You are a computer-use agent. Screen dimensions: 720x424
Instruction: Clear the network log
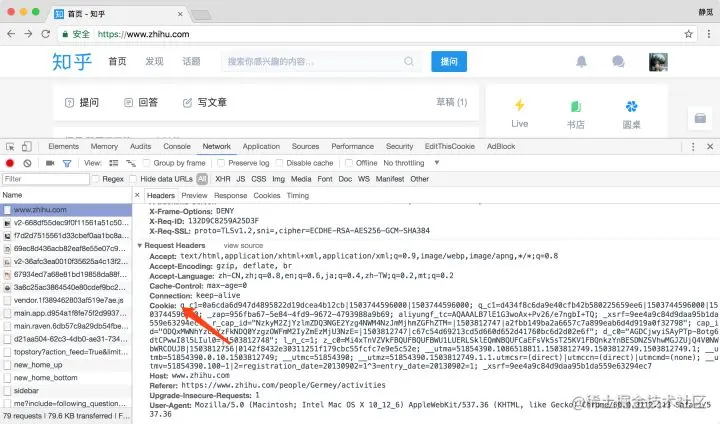pos(28,163)
